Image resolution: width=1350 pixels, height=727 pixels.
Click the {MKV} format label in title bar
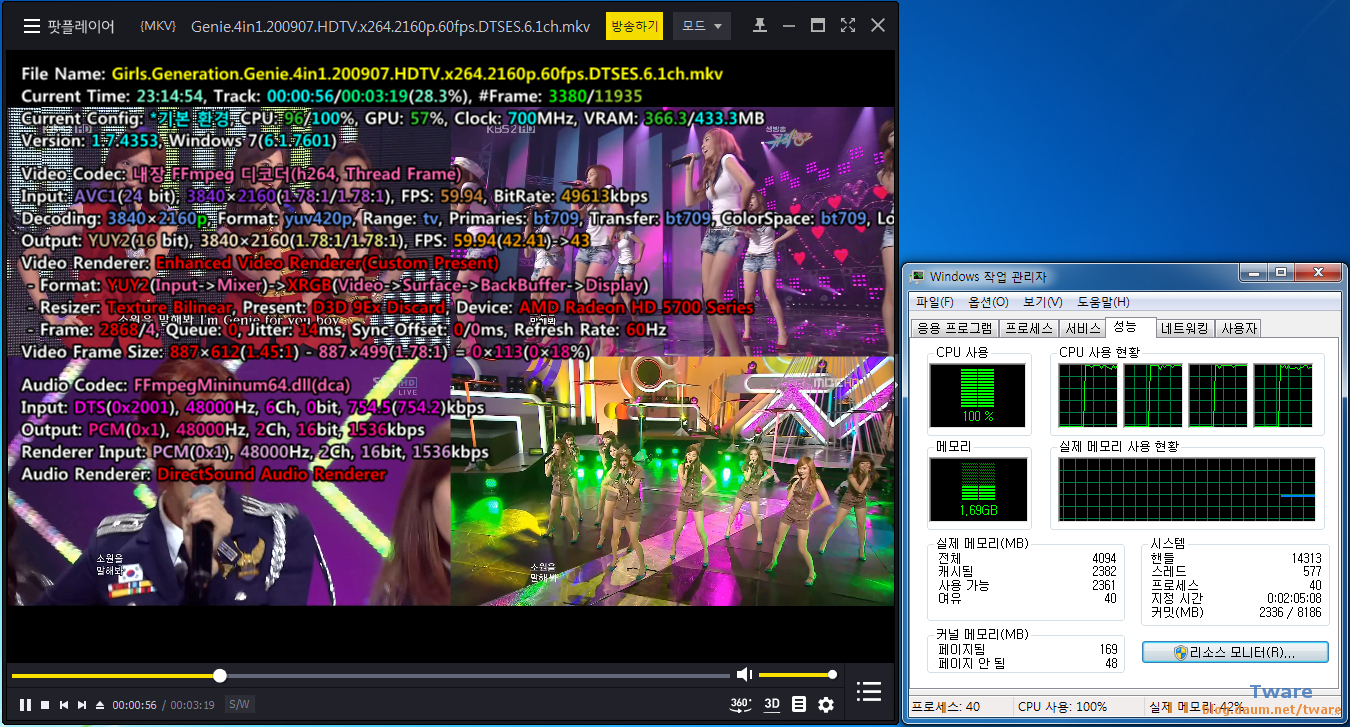[158, 26]
